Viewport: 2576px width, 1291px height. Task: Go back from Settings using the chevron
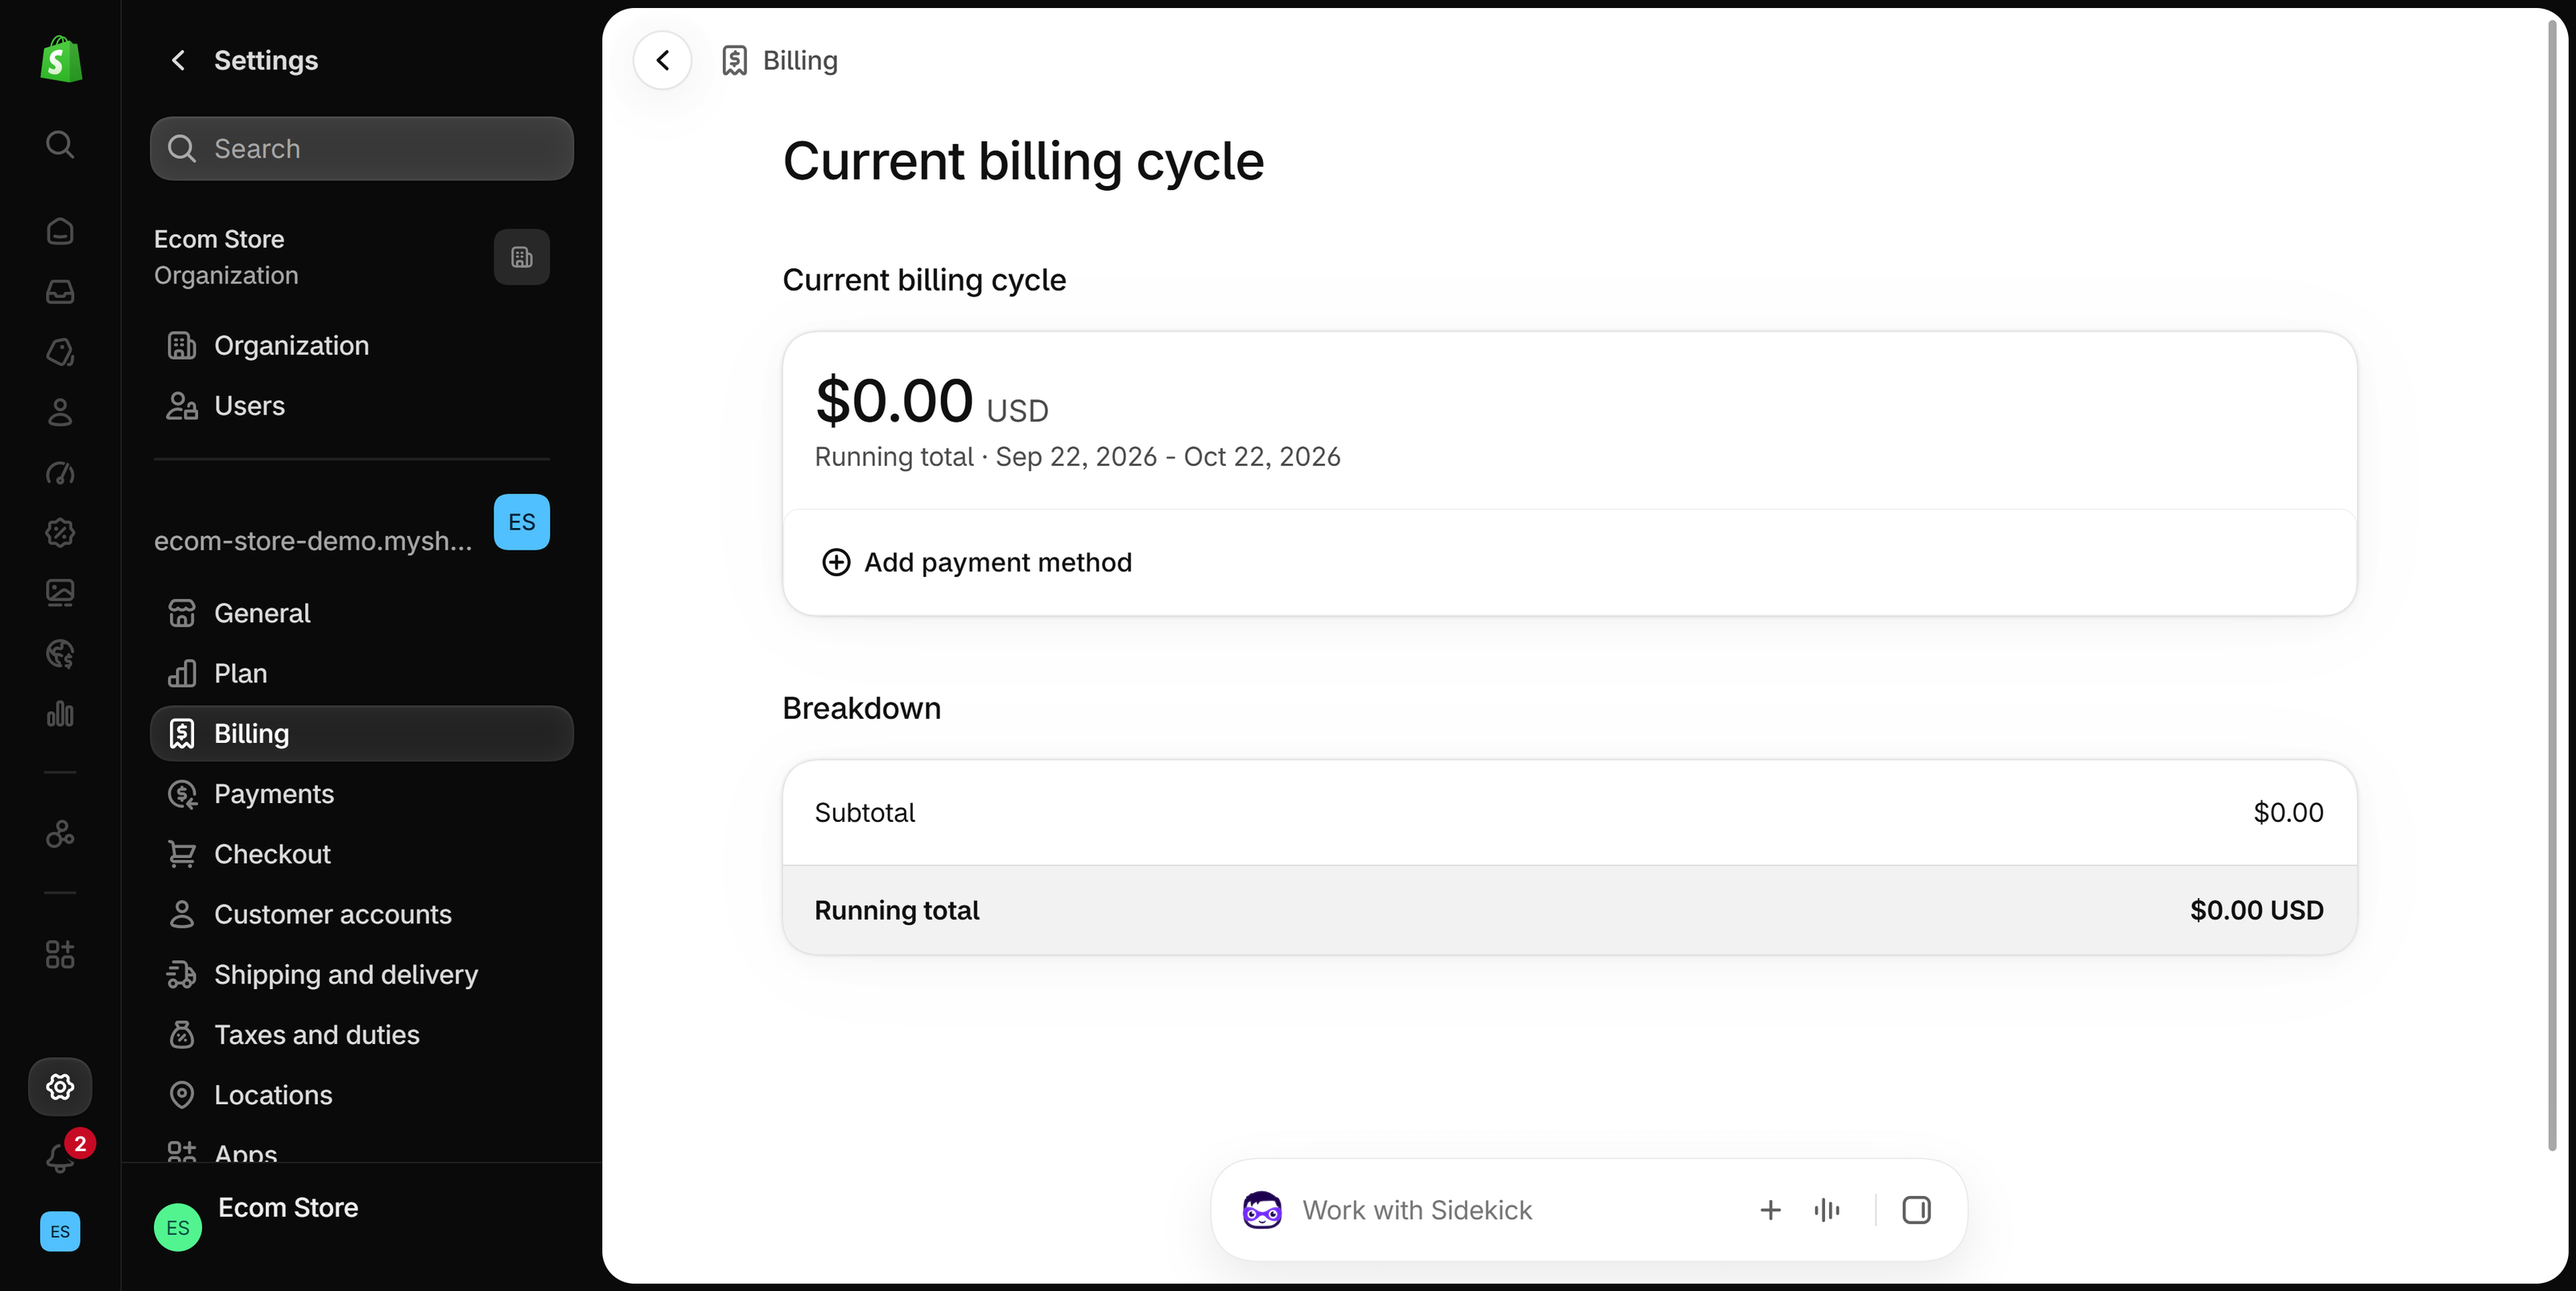coord(178,60)
